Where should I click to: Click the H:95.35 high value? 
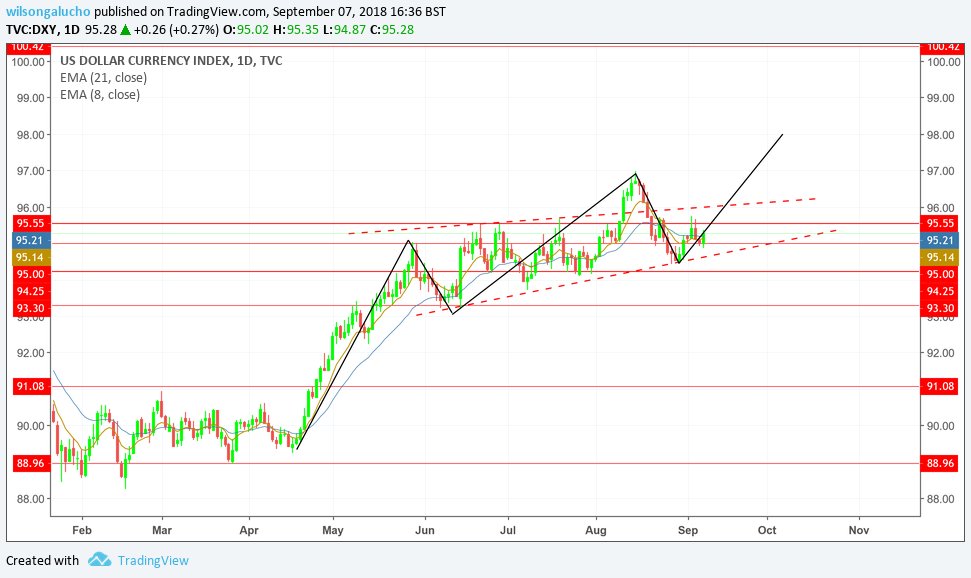coord(295,30)
